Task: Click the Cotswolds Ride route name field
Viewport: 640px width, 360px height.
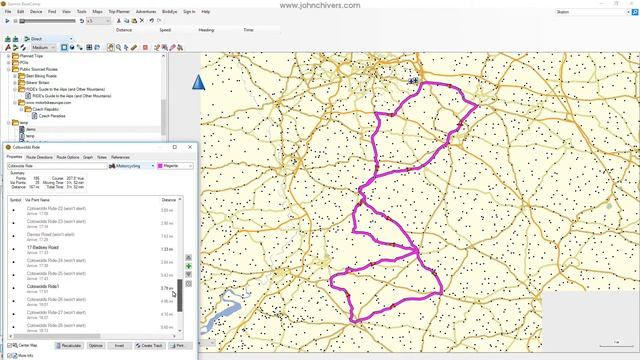Action: tap(57, 166)
